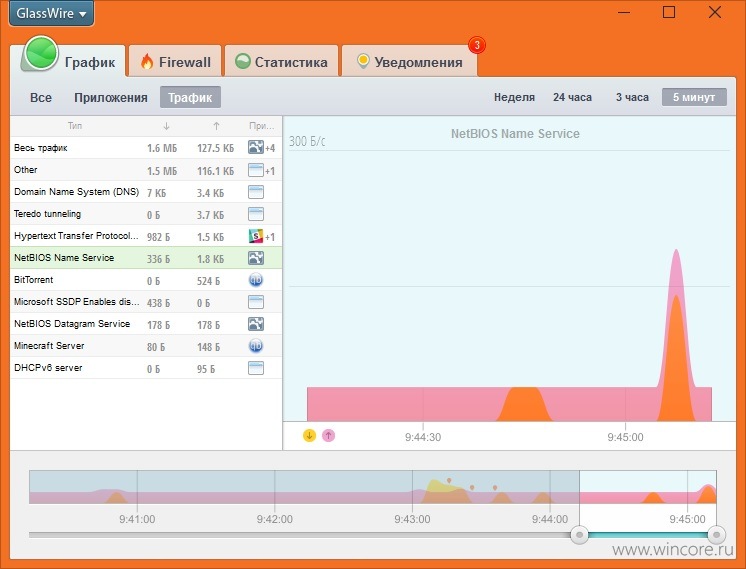Screen dimensions: 746x569
Task: Select the Трафик view filter
Action: click(190, 98)
